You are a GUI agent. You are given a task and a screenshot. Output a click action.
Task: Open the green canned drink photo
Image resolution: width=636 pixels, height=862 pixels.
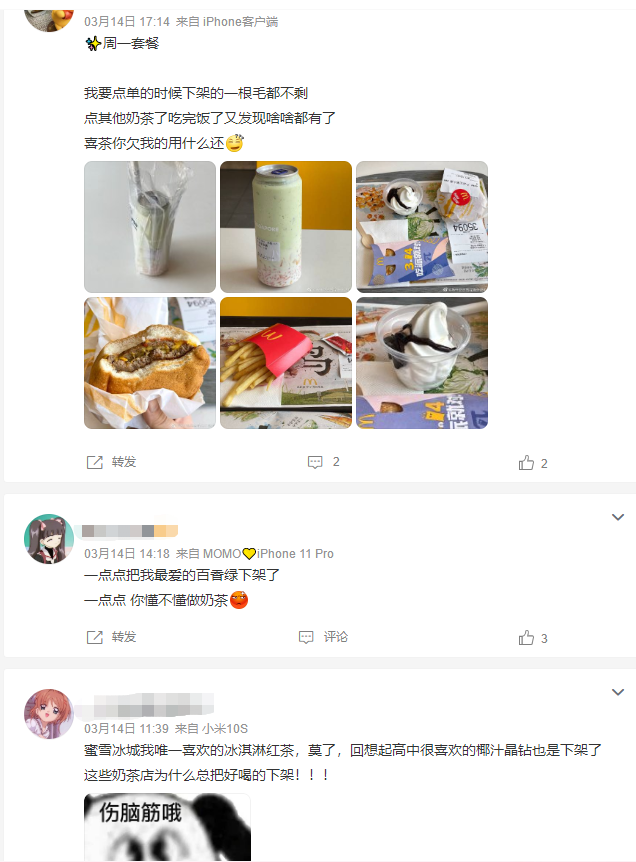(x=286, y=226)
